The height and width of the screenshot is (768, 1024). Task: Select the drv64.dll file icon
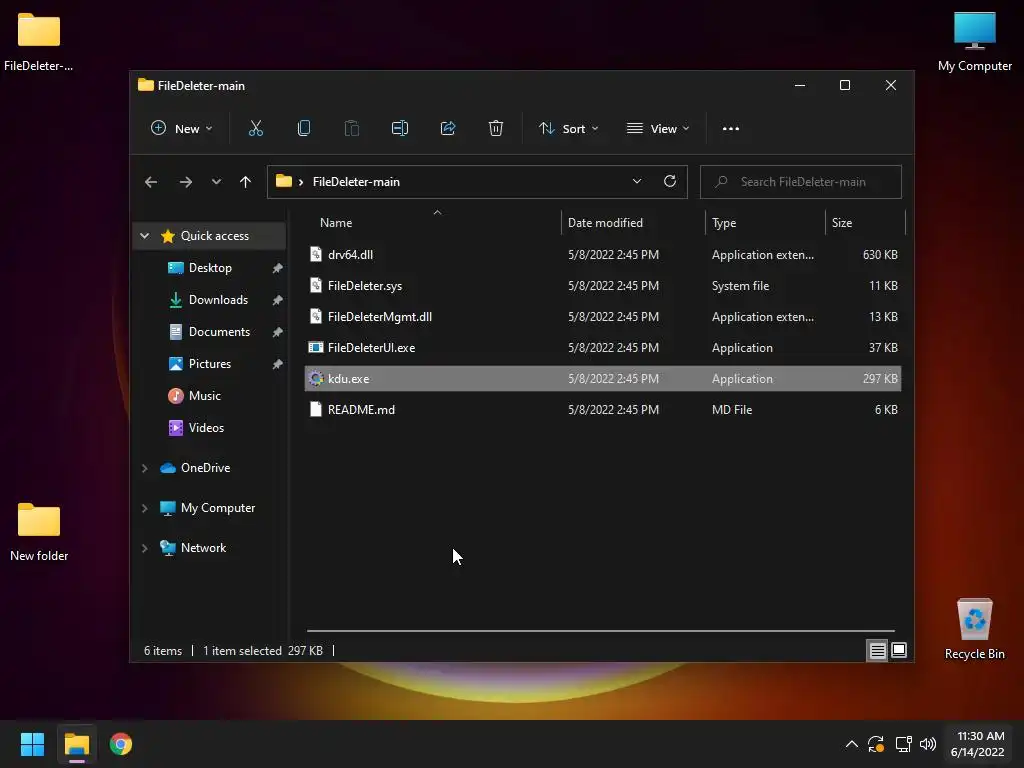(315, 255)
